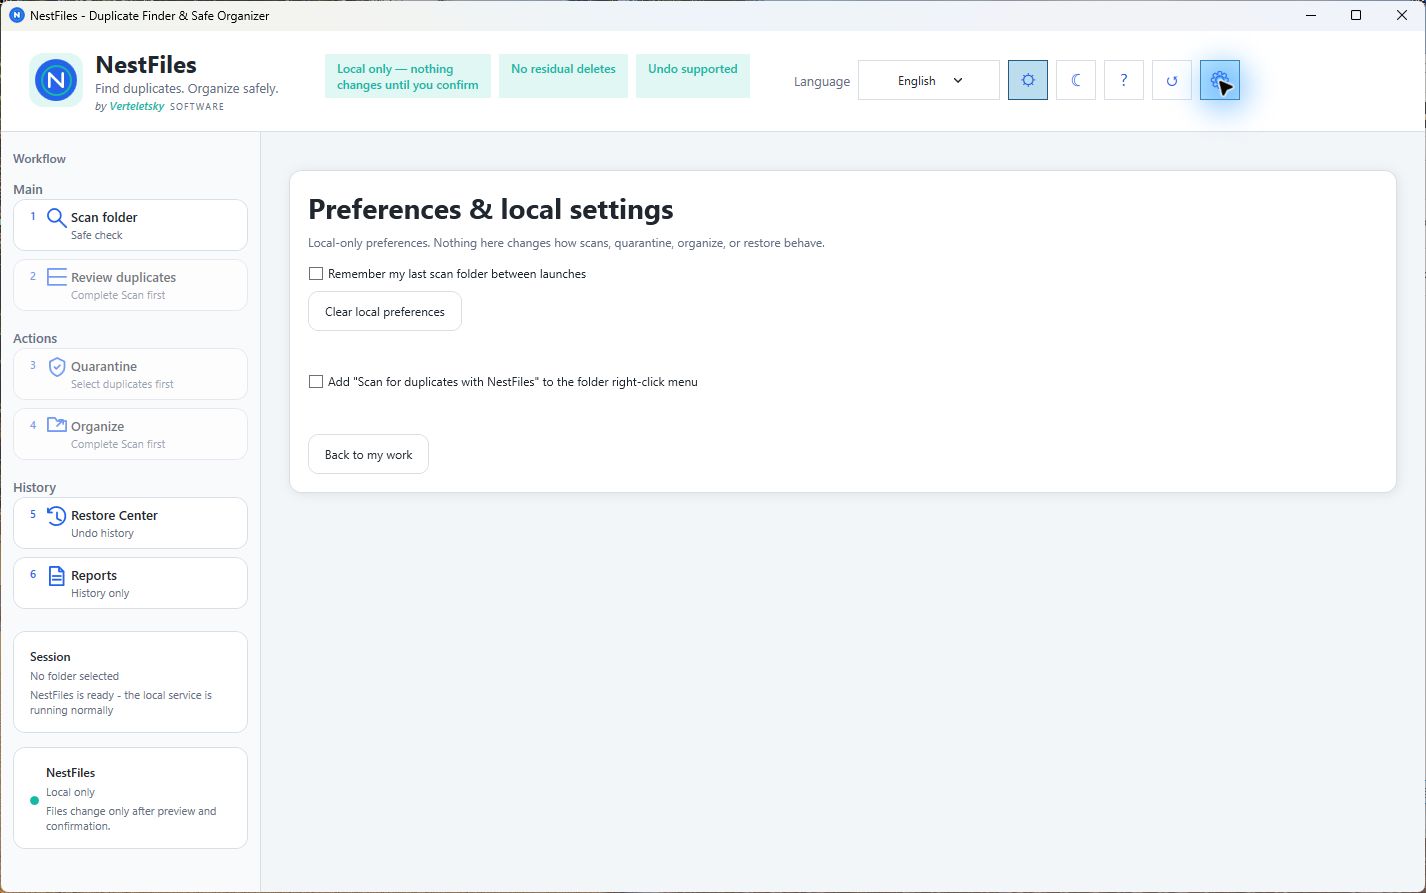
Task: Click the magnifier icon on Scan folder
Action: coord(57,218)
